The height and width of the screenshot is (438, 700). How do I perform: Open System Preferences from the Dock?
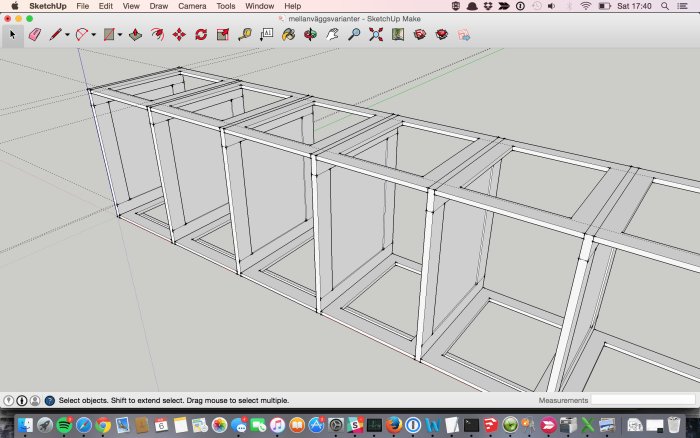point(335,425)
